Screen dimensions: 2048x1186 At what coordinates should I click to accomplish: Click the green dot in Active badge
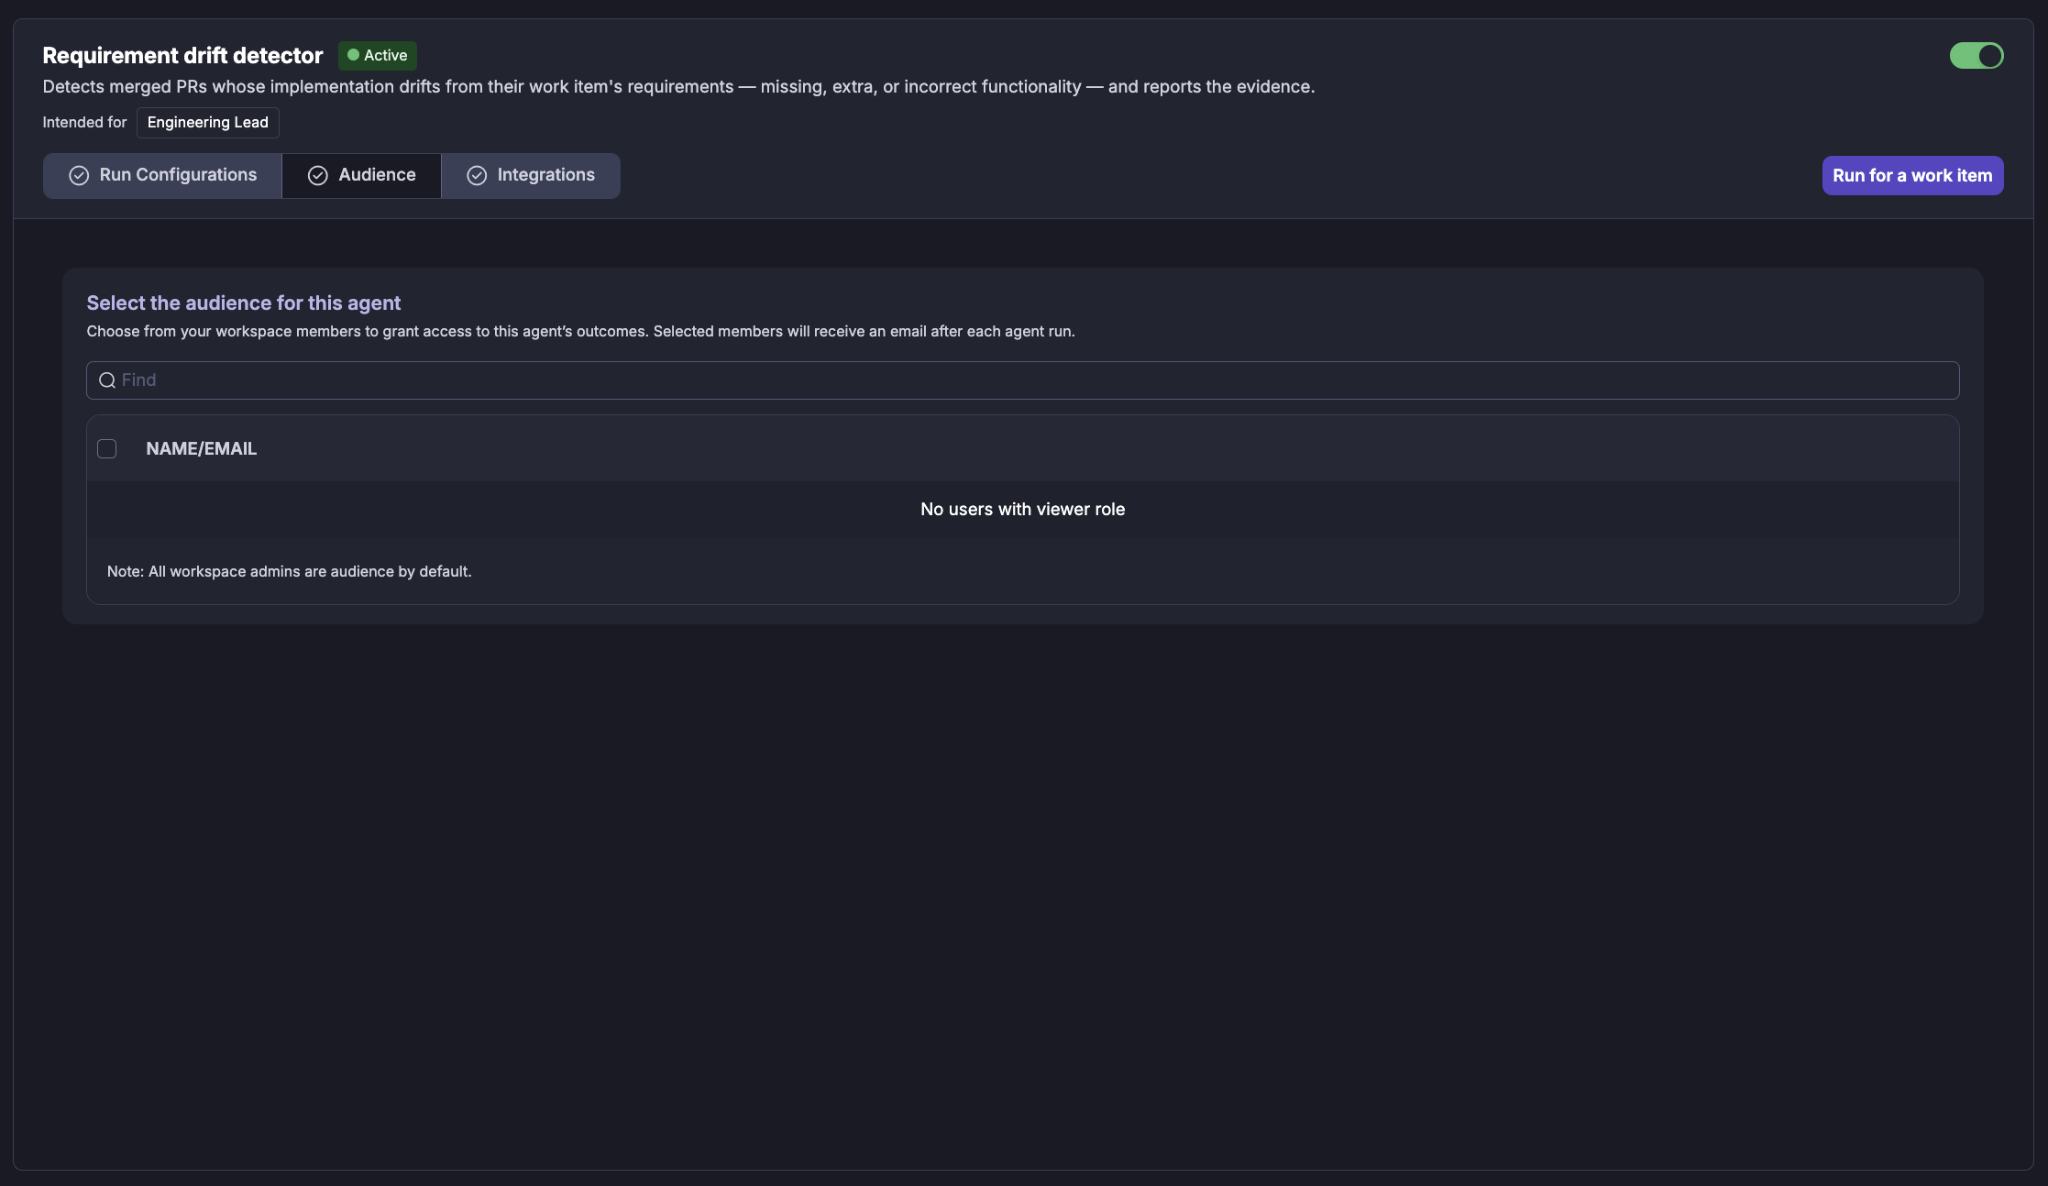[353, 55]
